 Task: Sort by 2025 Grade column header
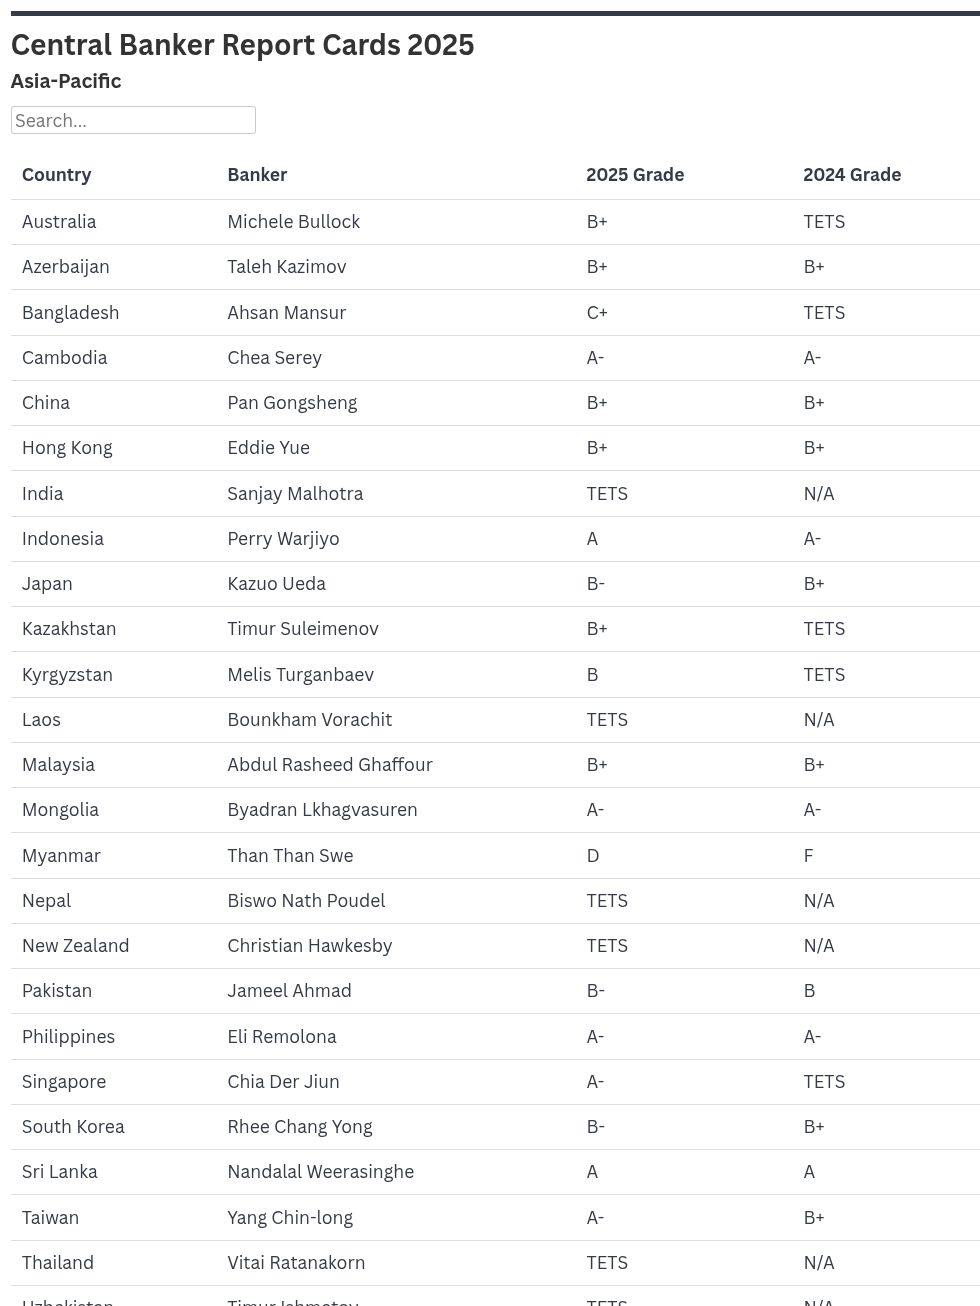tap(635, 175)
